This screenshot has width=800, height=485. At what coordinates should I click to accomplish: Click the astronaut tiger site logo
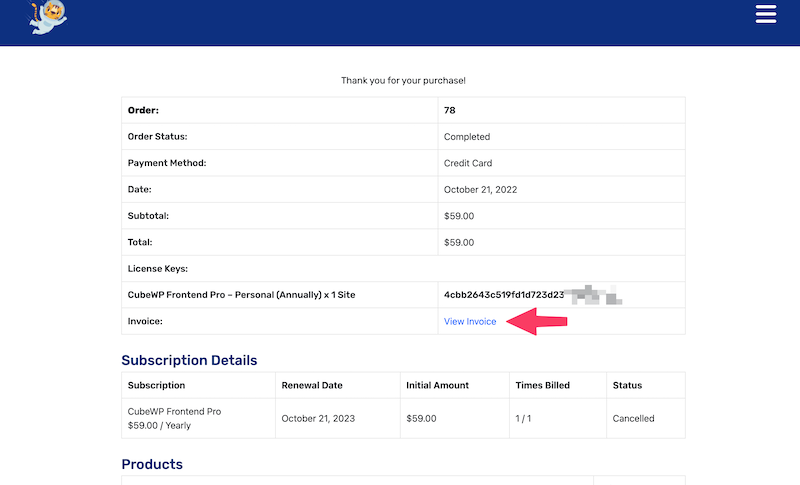coord(47,17)
